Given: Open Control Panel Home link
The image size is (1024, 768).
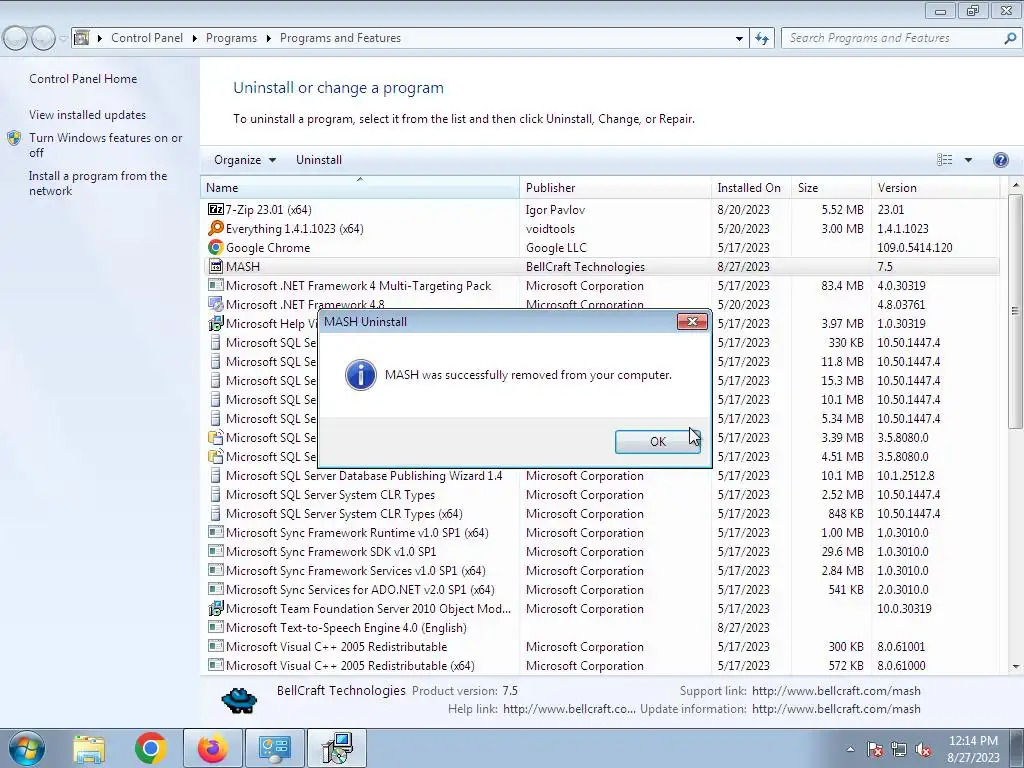Looking at the screenshot, I should tap(83, 79).
